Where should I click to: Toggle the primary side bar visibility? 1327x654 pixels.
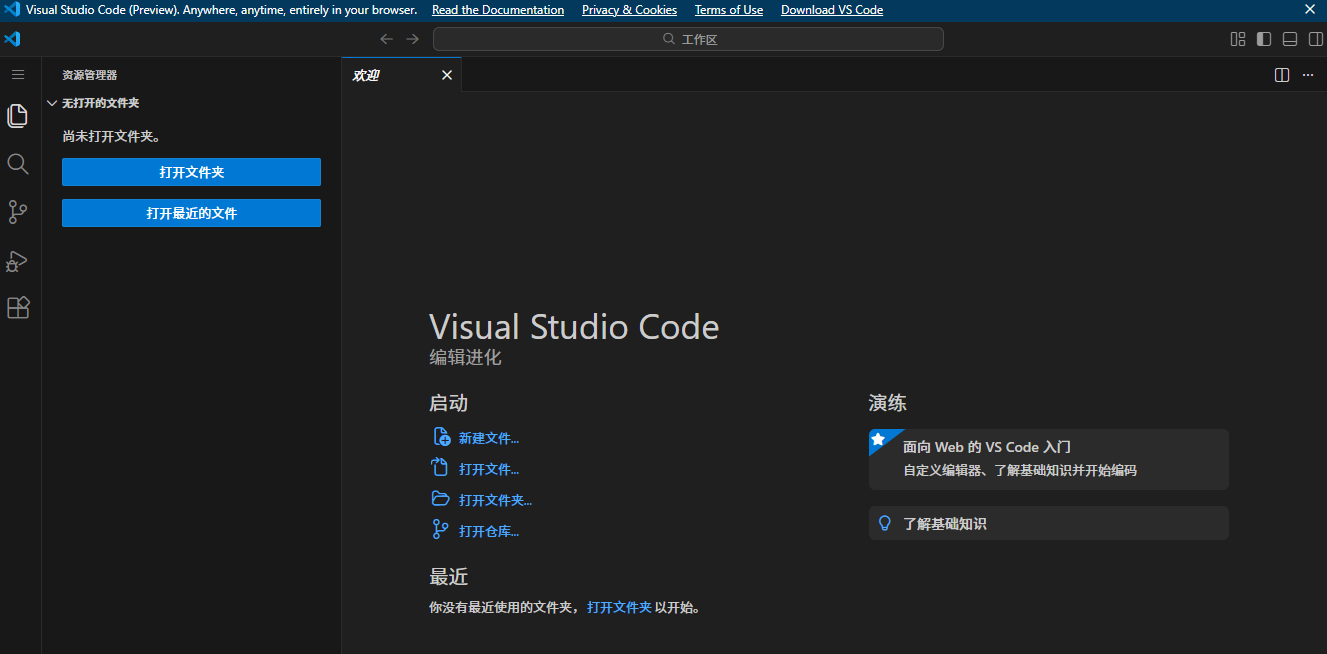pyautogui.click(x=1264, y=39)
